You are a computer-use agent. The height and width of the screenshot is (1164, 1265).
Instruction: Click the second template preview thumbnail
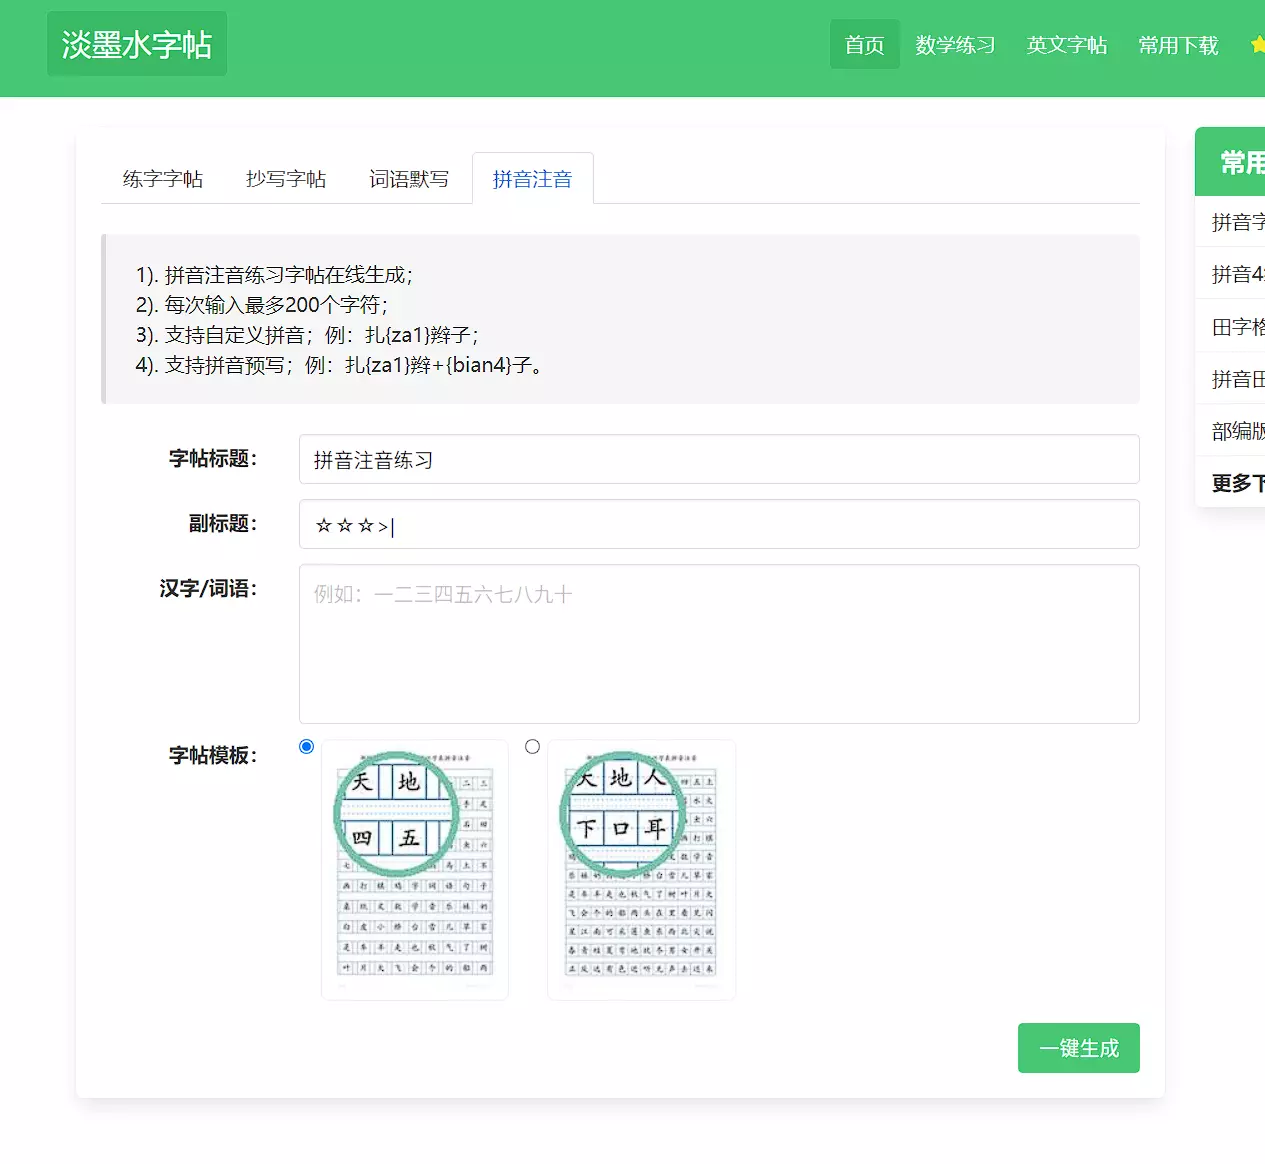tap(641, 869)
